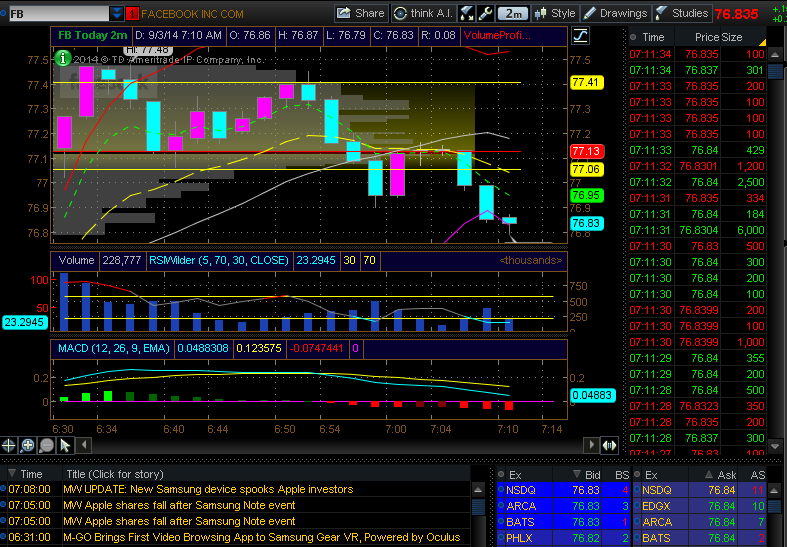This screenshot has width=787, height=547.
Task: Click the gear dot beside Time header
Action: click(x=633, y=37)
